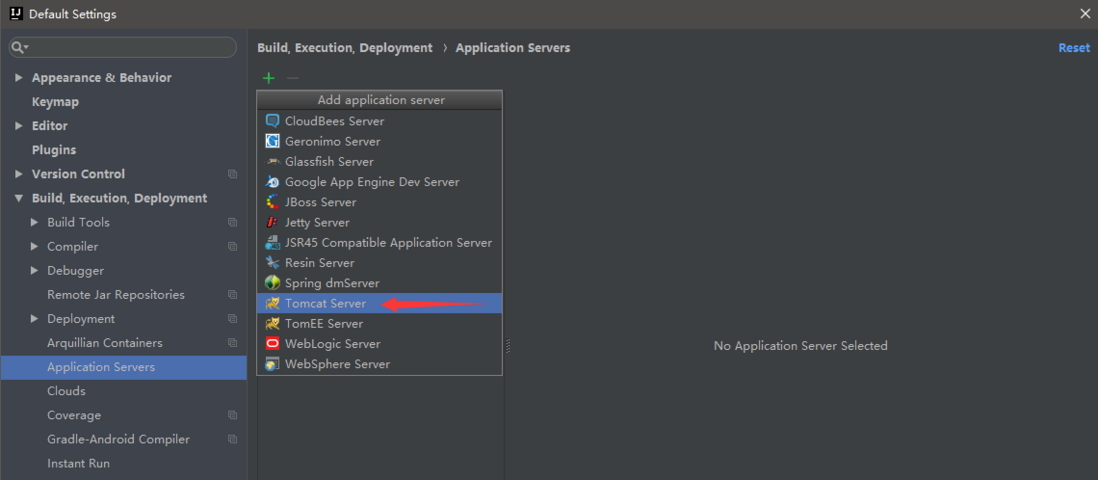Close the Default Settings dialog
The height and width of the screenshot is (480, 1098).
[1085, 13]
